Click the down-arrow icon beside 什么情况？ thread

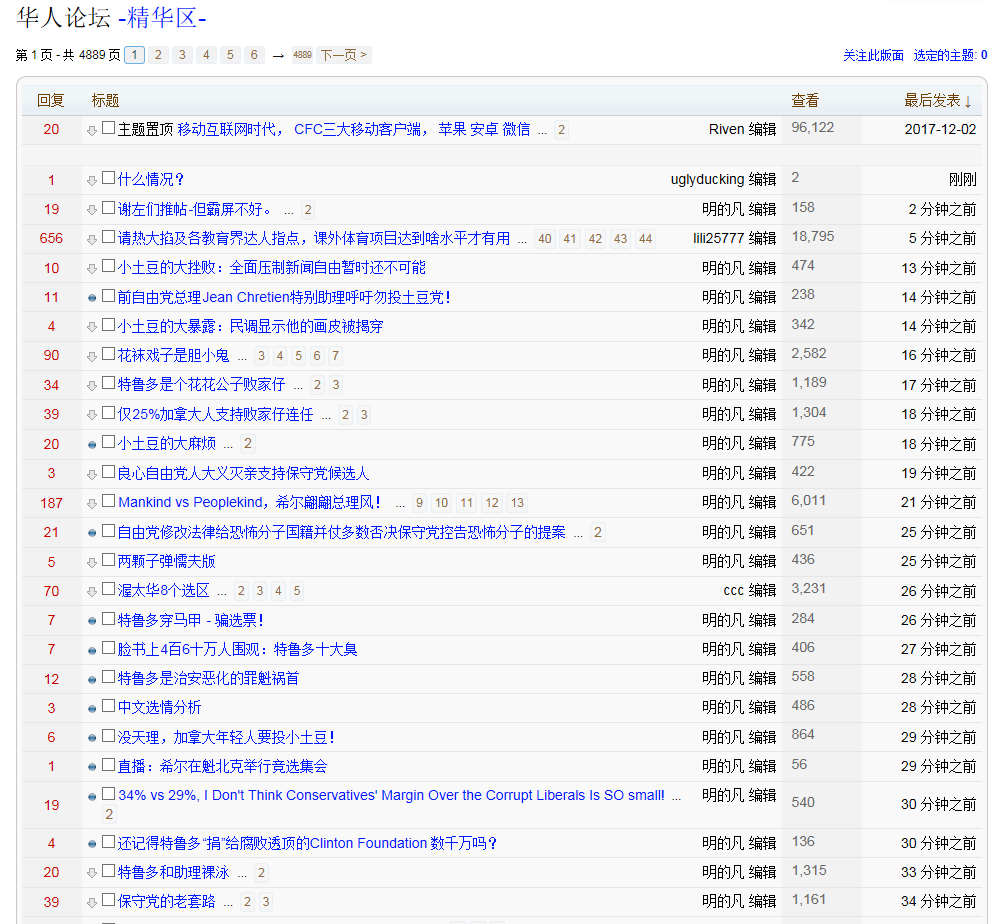click(x=92, y=180)
